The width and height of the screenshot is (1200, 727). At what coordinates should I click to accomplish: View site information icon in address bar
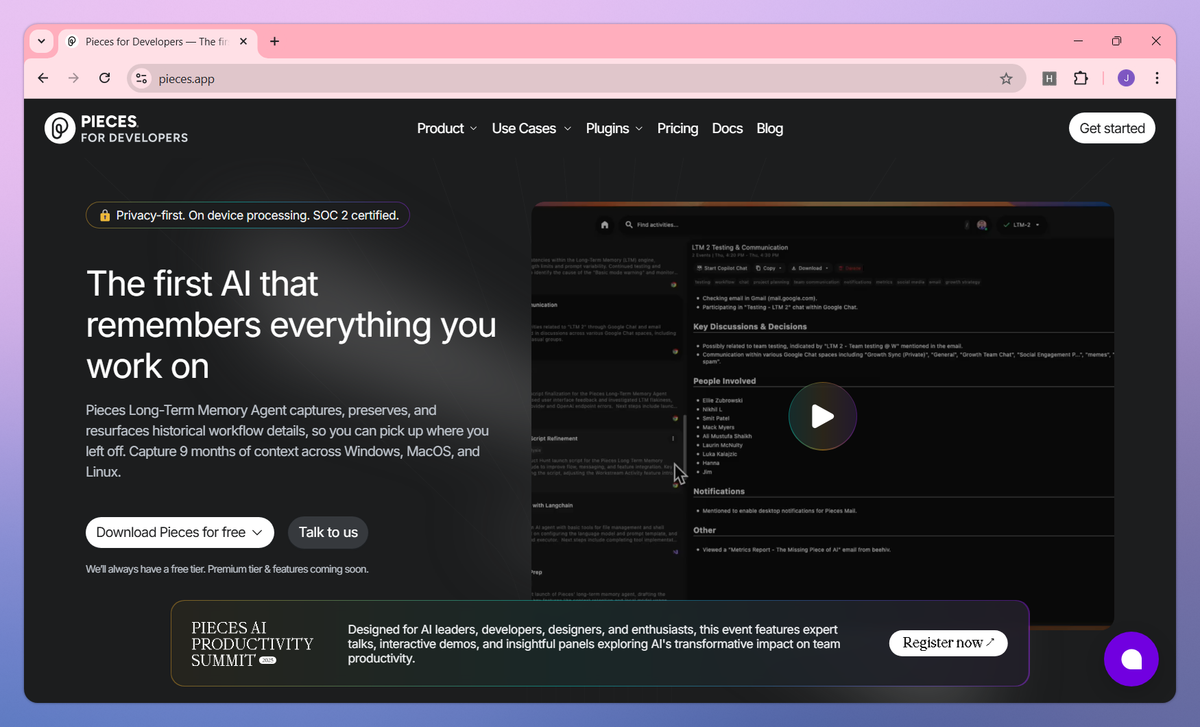[141, 78]
